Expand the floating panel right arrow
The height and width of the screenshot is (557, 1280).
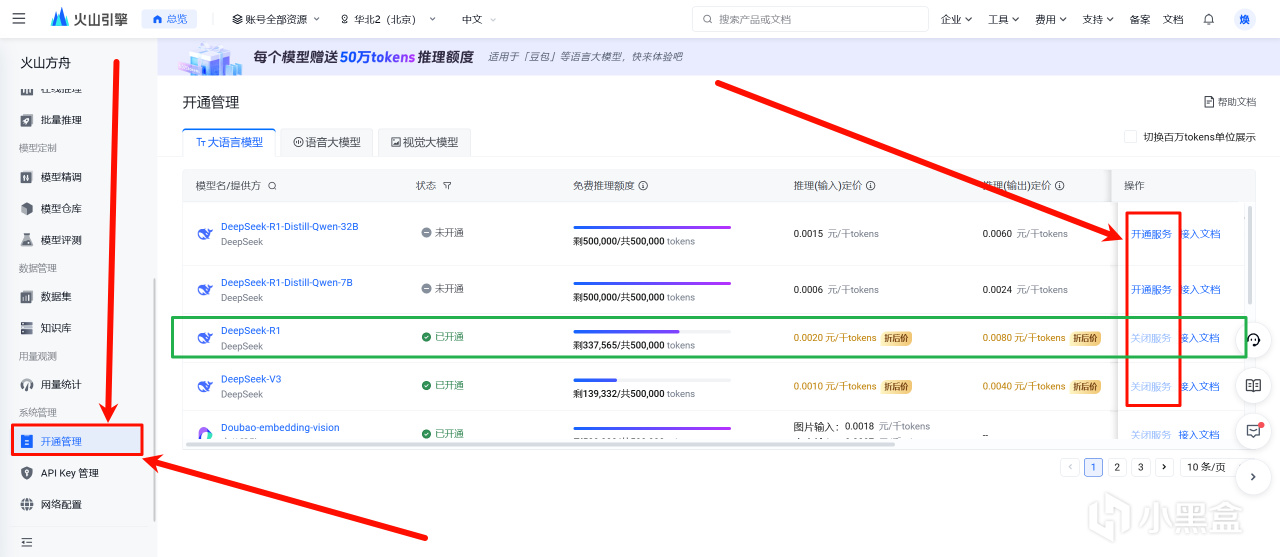[x=1253, y=477]
